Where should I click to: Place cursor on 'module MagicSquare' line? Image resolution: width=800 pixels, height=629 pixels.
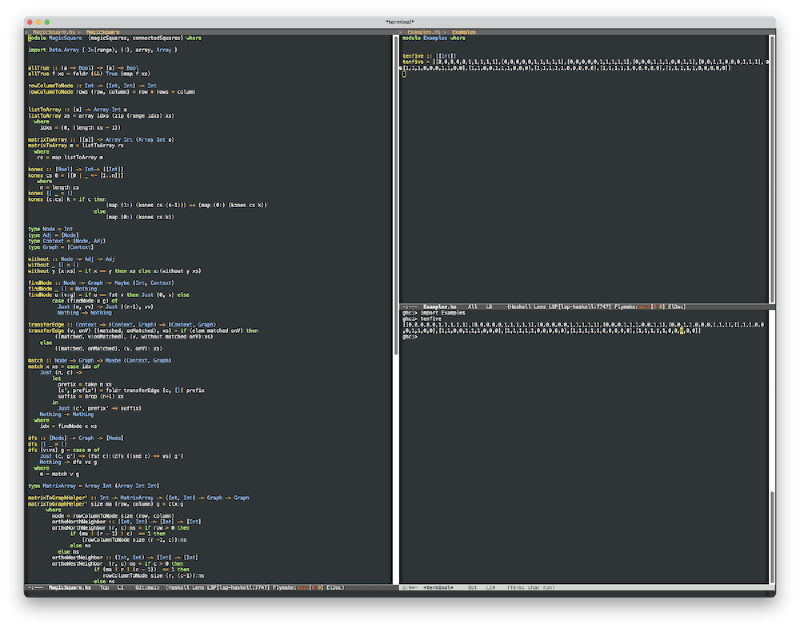114,38
